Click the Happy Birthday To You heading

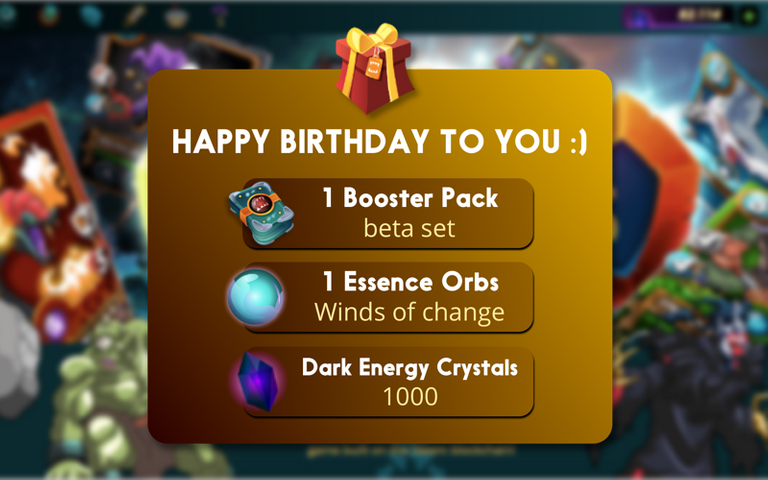click(x=380, y=142)
